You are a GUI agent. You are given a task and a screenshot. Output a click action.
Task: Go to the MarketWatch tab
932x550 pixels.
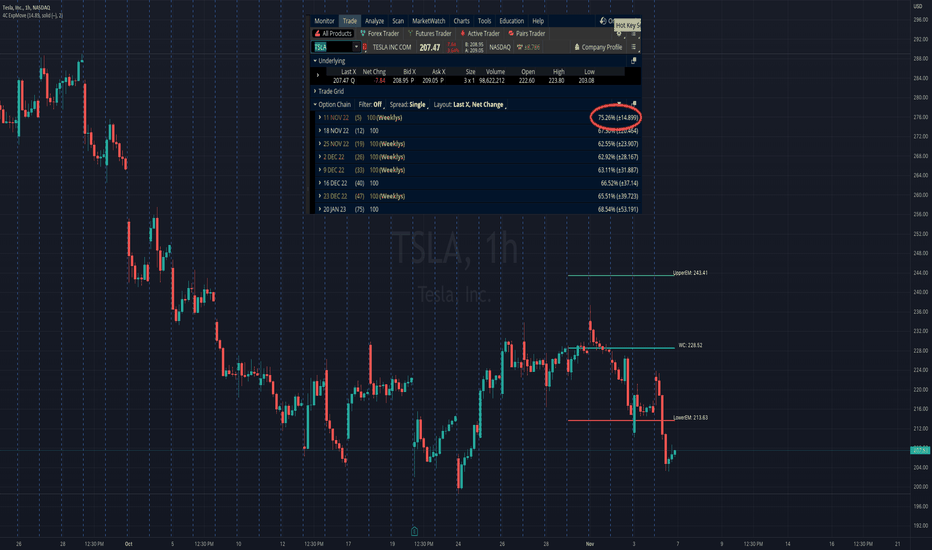click(429, 21)
